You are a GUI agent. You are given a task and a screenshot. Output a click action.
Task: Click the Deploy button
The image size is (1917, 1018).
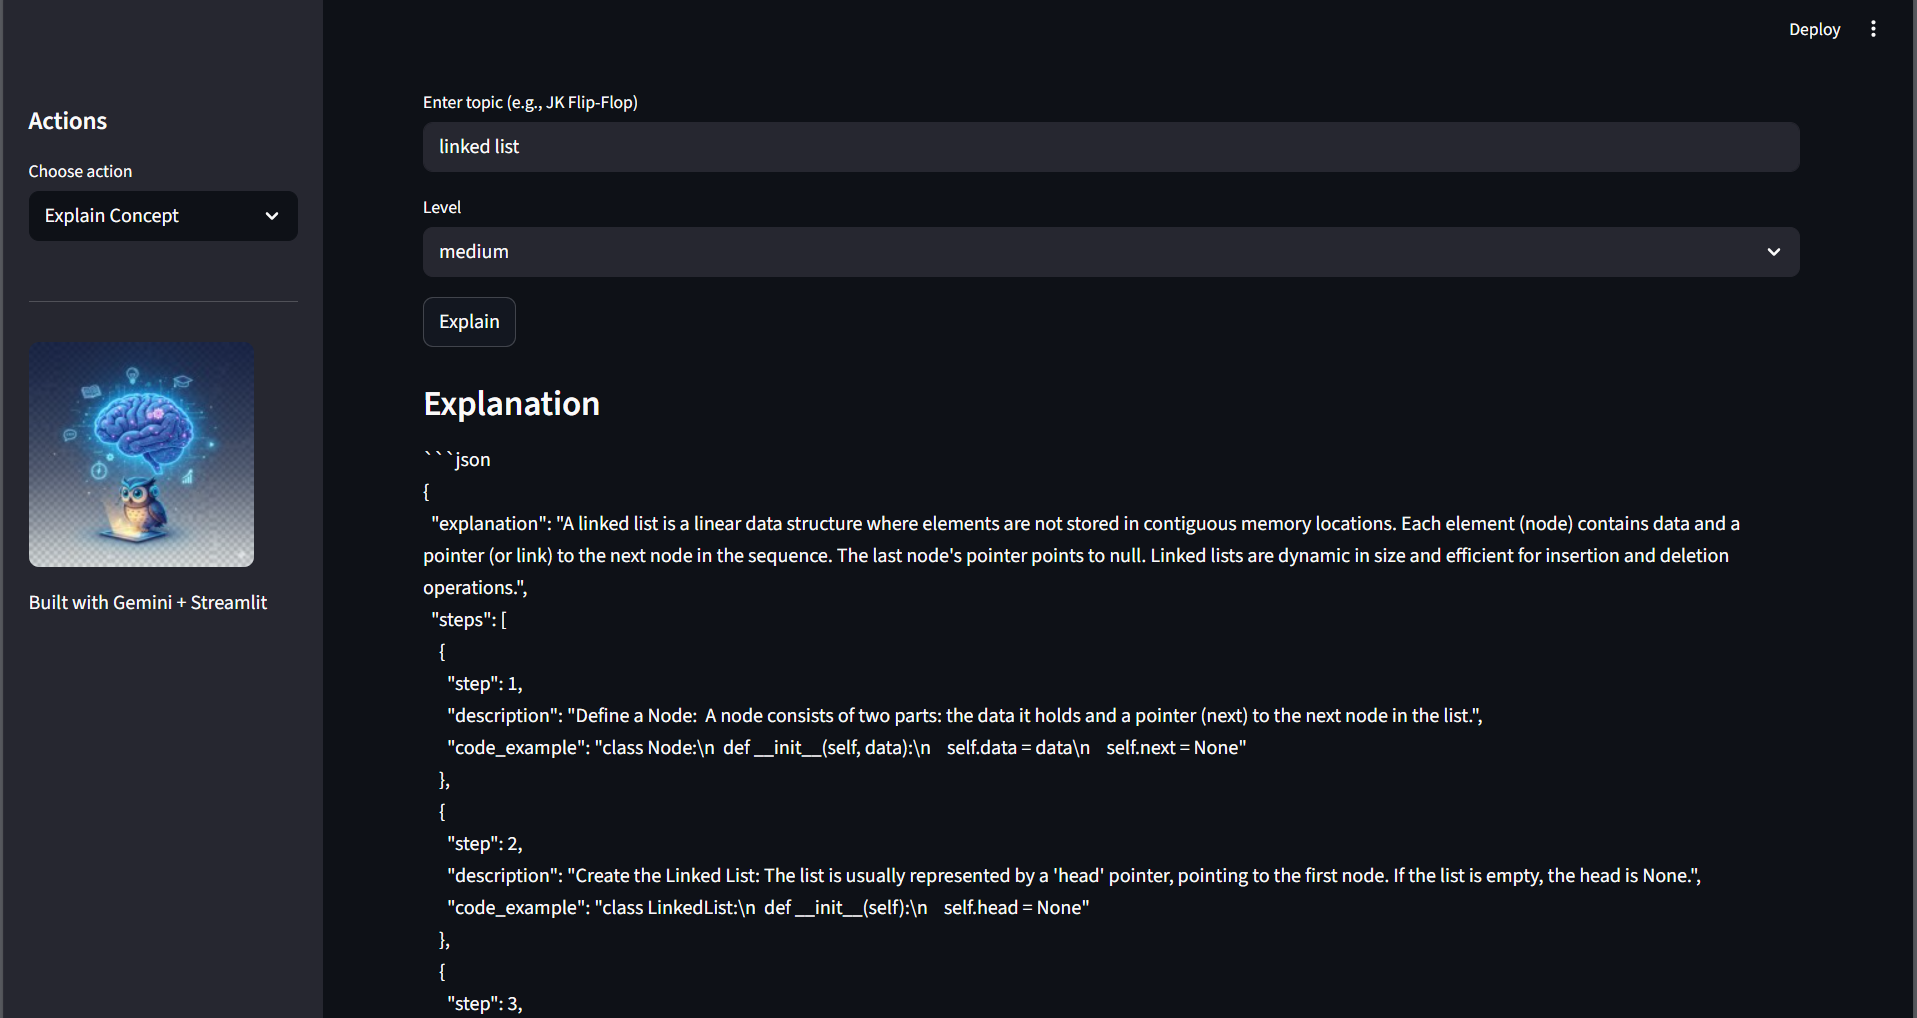click(x=1814, y=30)
